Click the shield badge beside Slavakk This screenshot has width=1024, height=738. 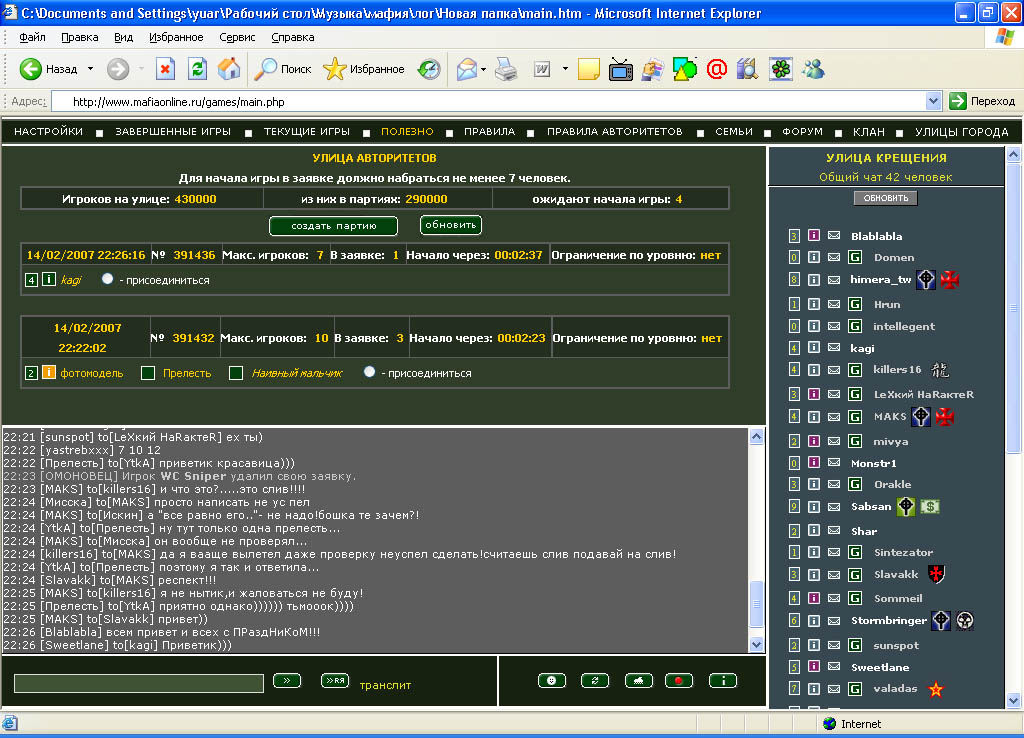[x=936, y=574]
